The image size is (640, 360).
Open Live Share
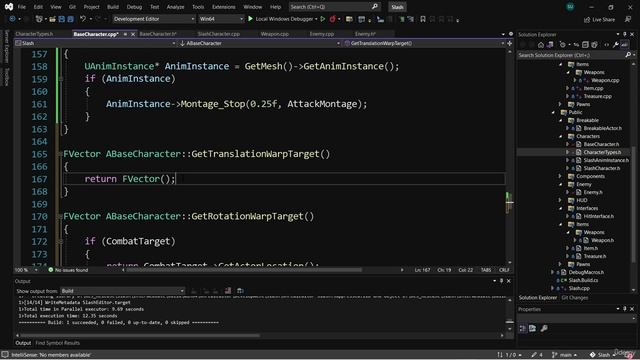(599, 20)
